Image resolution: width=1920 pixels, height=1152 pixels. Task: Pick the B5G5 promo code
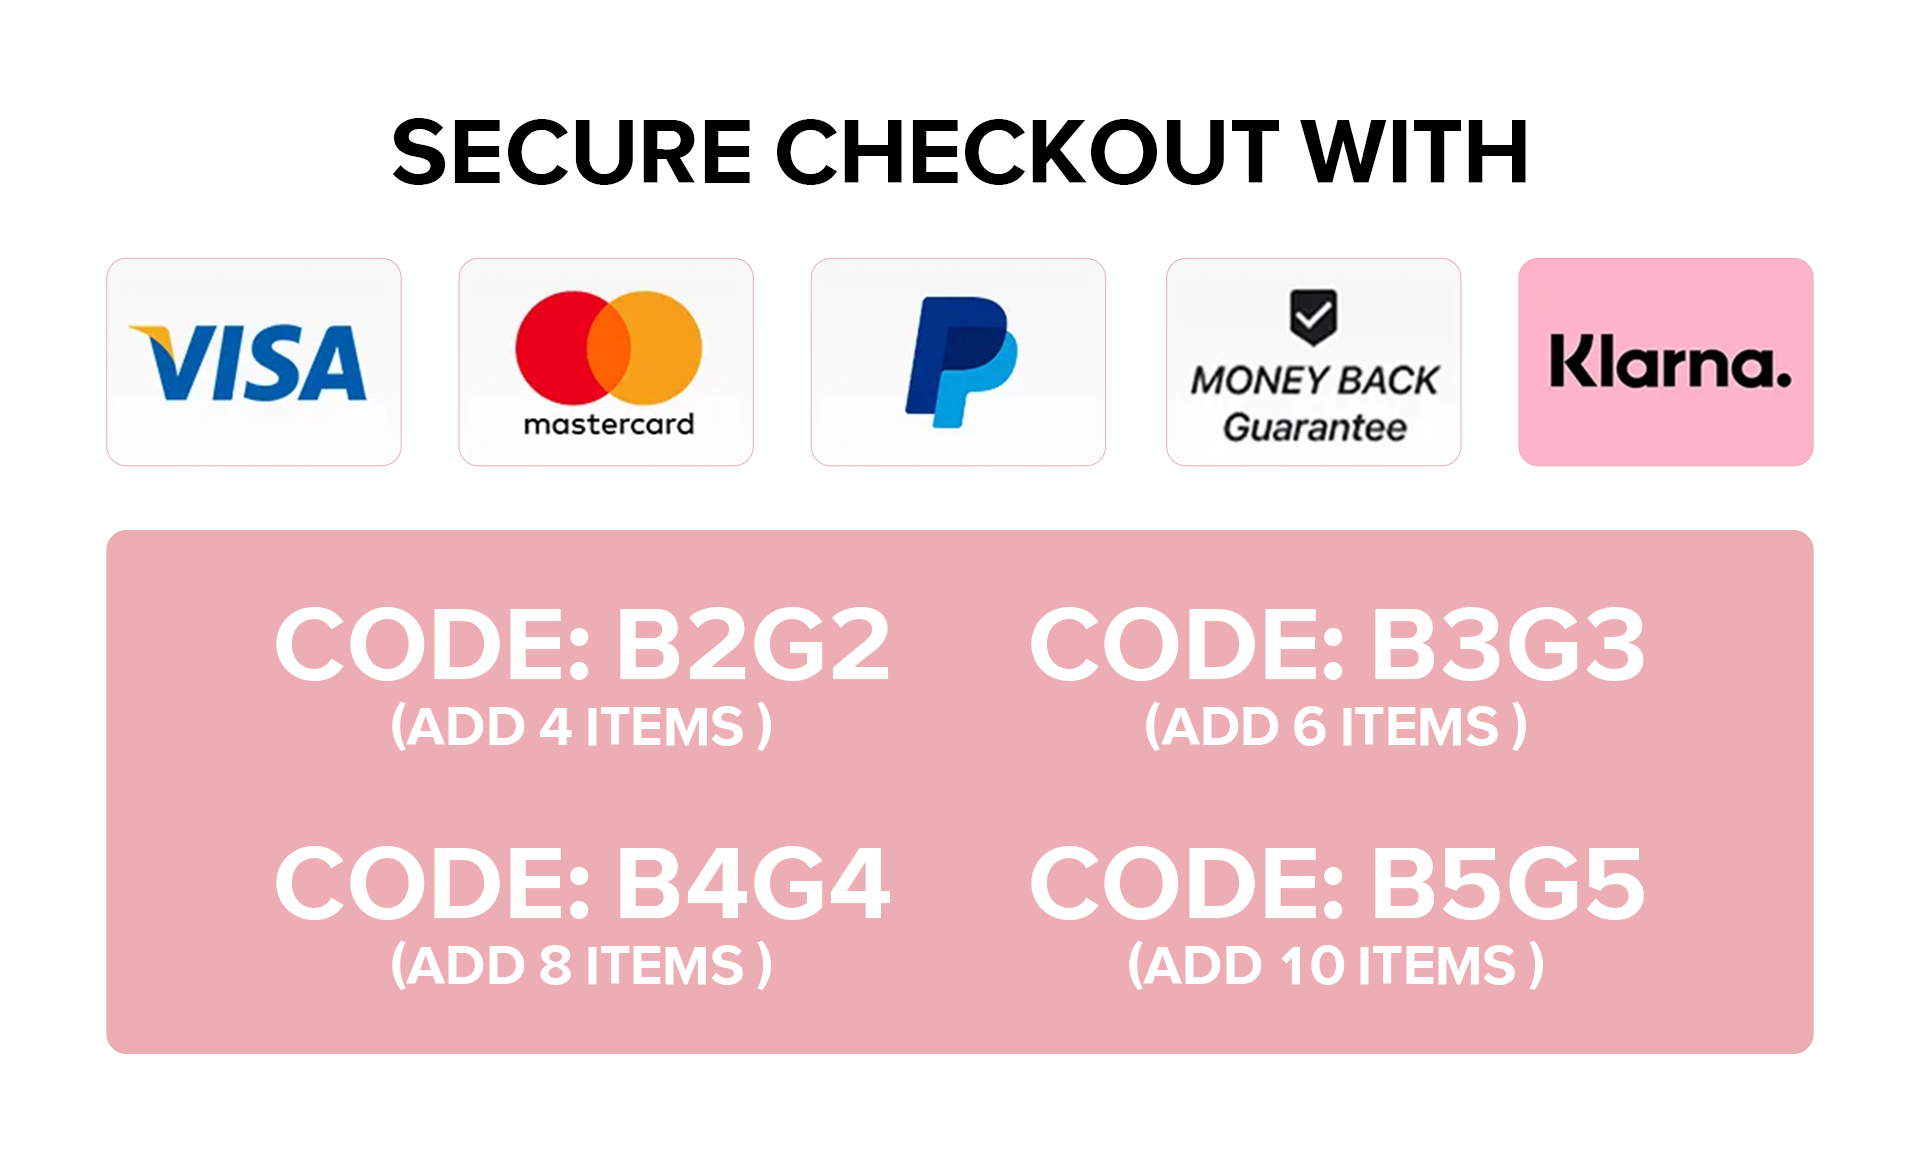point(1337,884)
